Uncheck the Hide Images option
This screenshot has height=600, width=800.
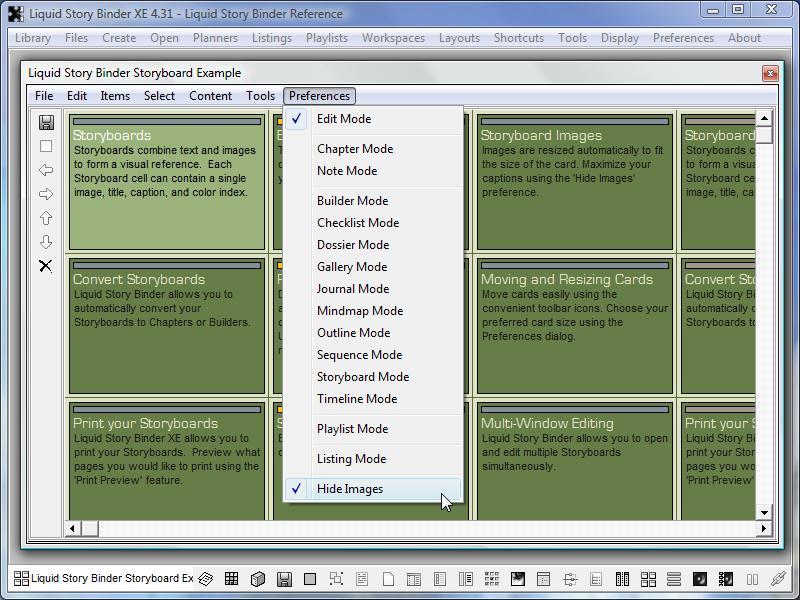(x=350, y=489)
